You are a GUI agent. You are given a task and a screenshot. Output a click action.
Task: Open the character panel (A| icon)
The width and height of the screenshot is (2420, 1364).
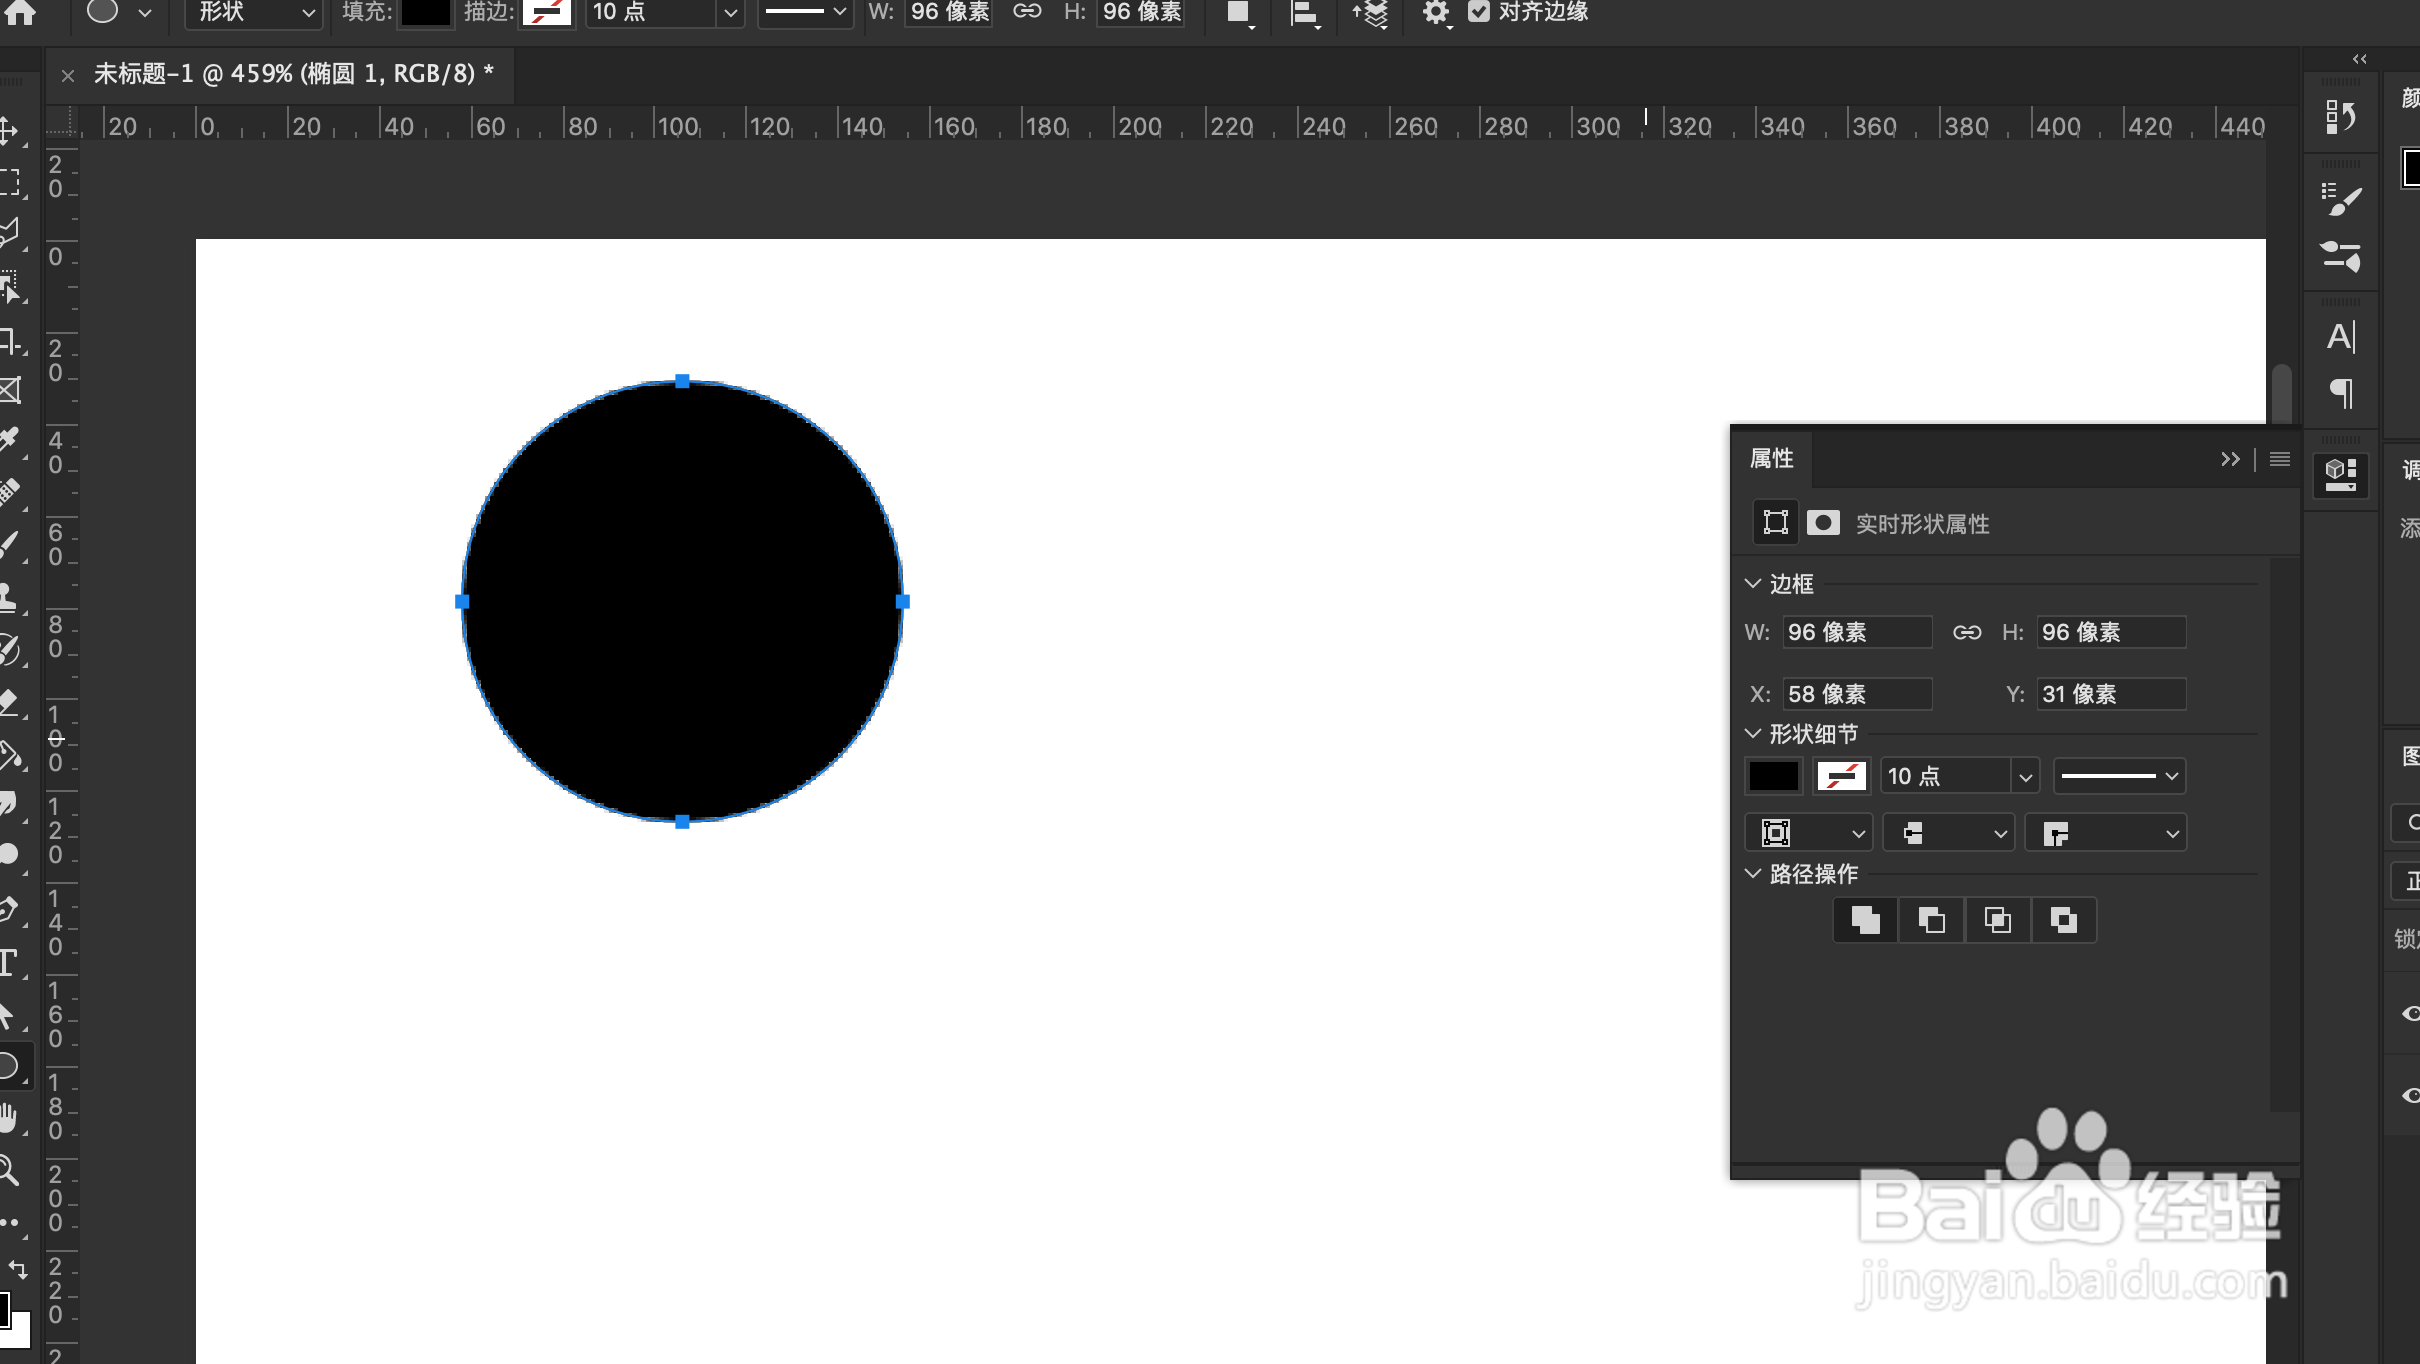point(2340,337)
